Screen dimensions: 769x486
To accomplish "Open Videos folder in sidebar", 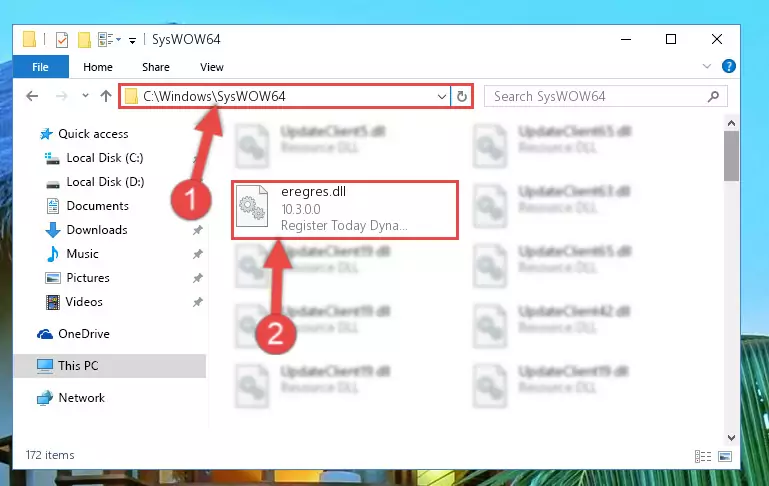I will [84, 302].
